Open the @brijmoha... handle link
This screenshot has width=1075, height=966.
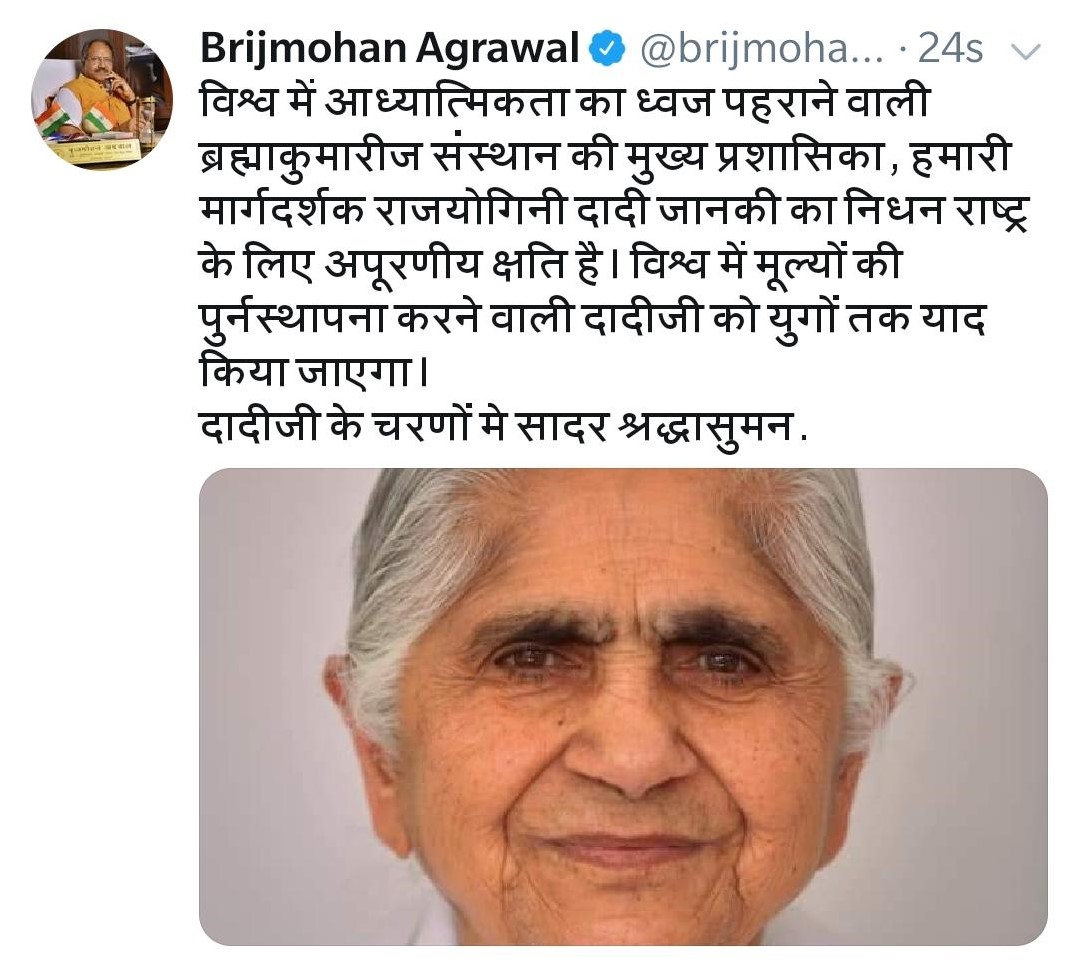761,50
